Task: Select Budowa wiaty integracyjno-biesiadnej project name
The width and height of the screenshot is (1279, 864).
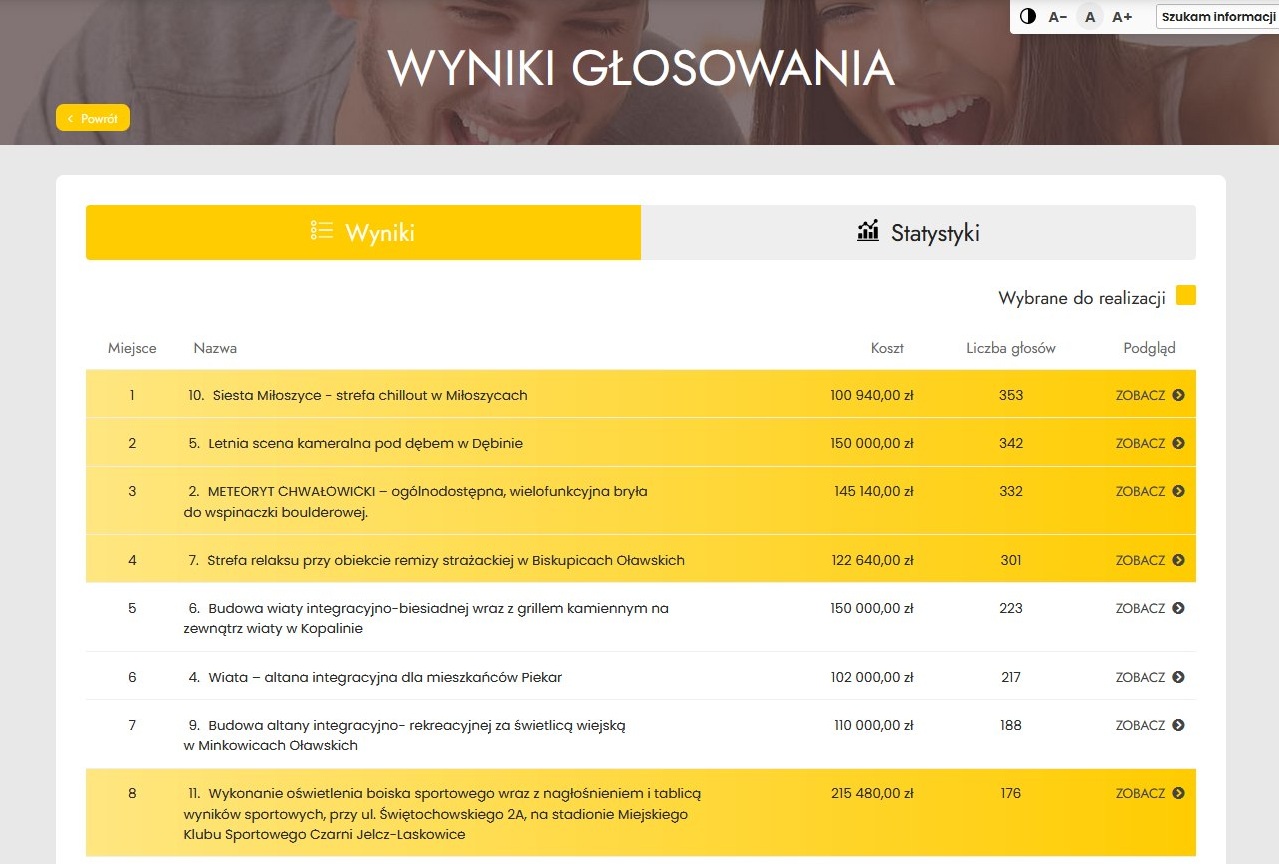Action: pos(427,619)
